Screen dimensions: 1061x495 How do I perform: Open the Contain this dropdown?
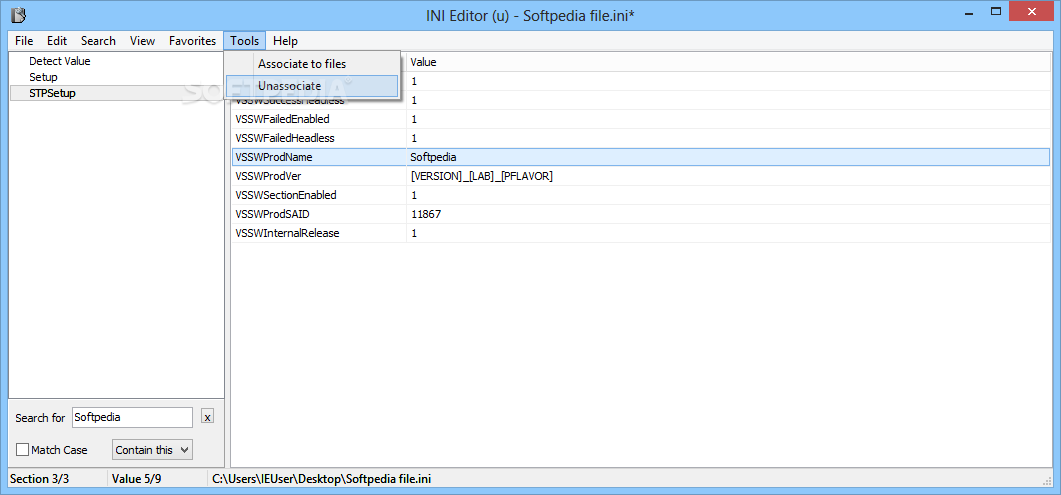click(152, 450)
